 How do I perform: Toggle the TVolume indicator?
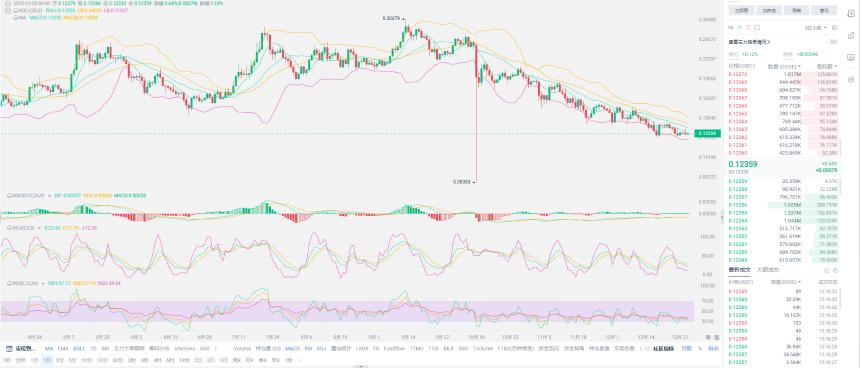(x=482, y=349)
